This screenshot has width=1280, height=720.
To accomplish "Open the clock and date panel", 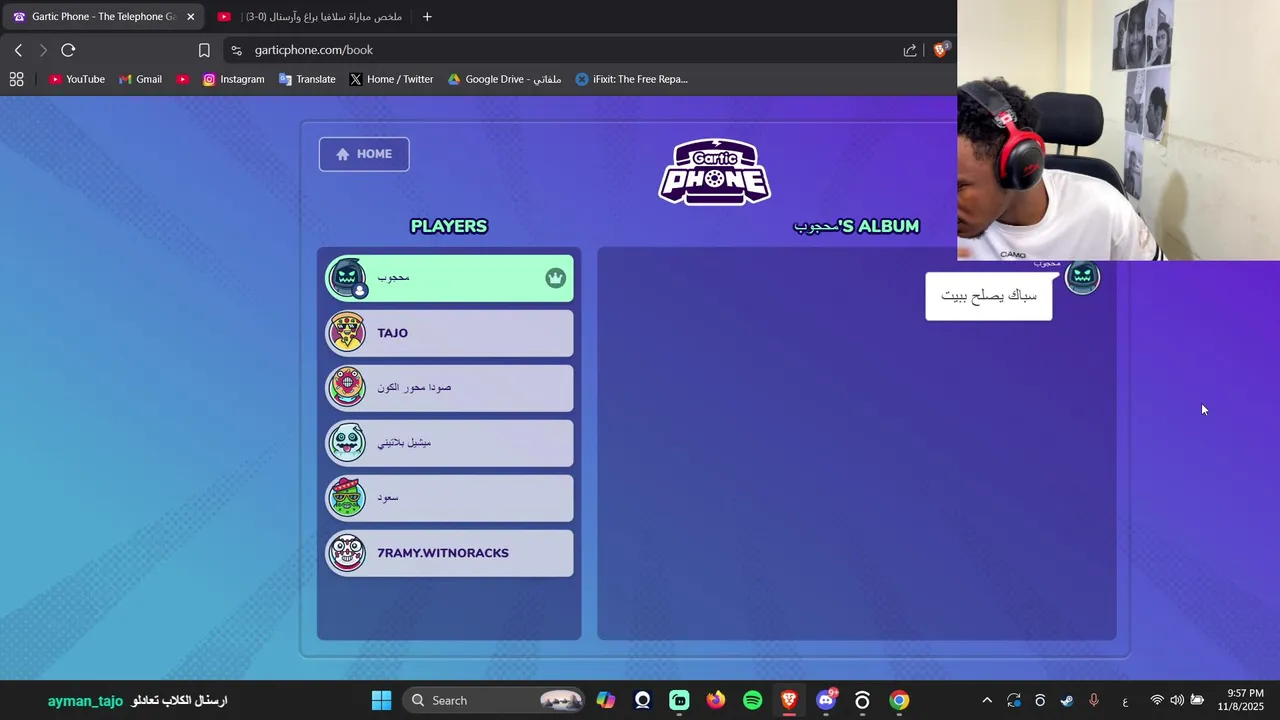I will point(1240,700).
